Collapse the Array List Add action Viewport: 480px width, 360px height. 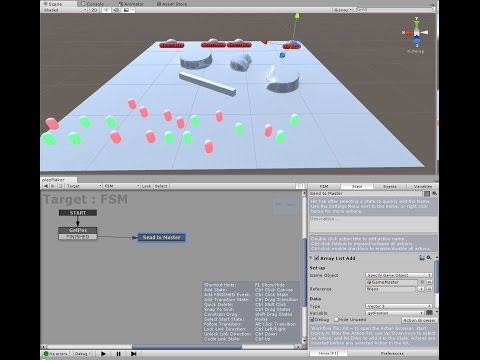[x=311, y=258]
